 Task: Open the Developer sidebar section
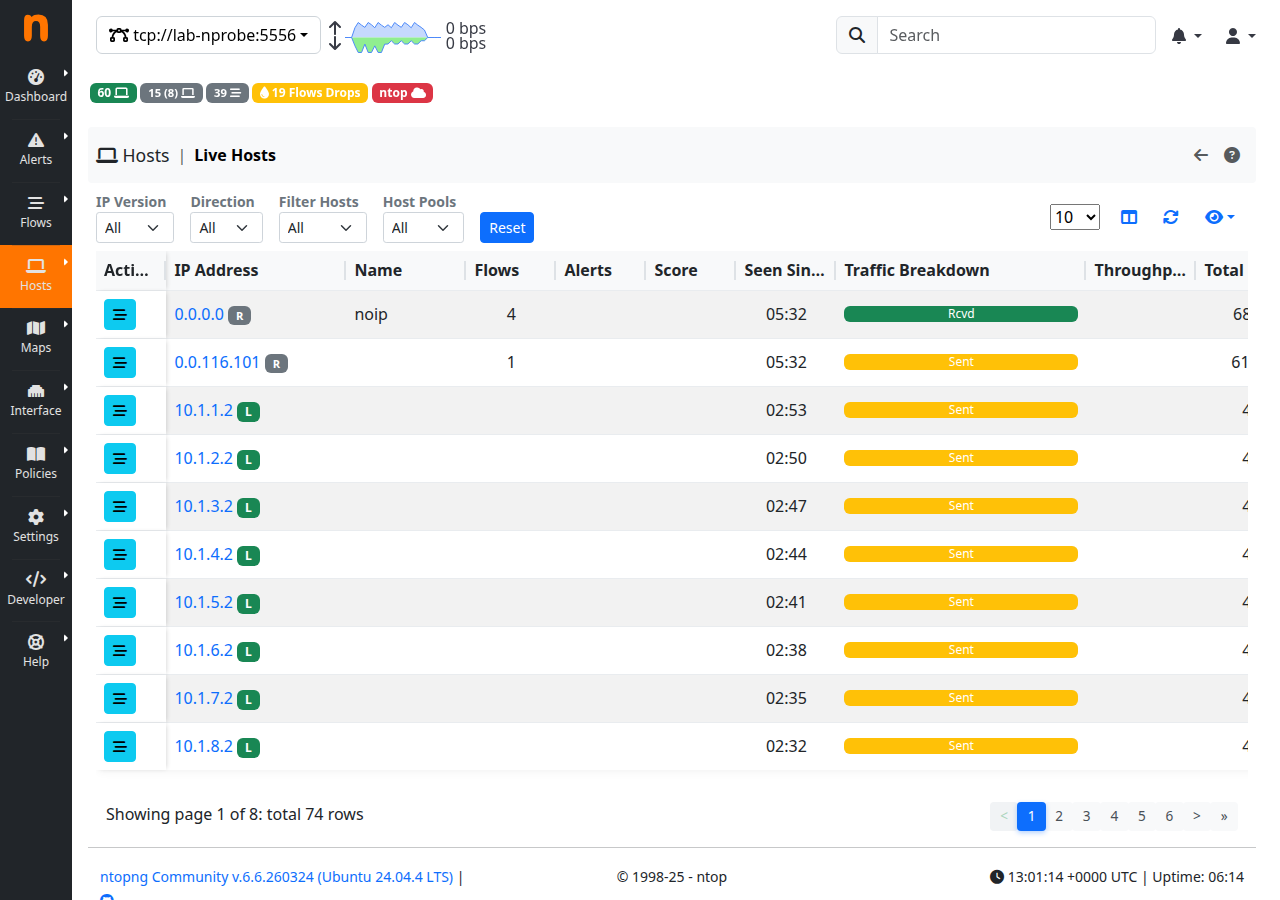pyautogui.click(x=36, y=587)
